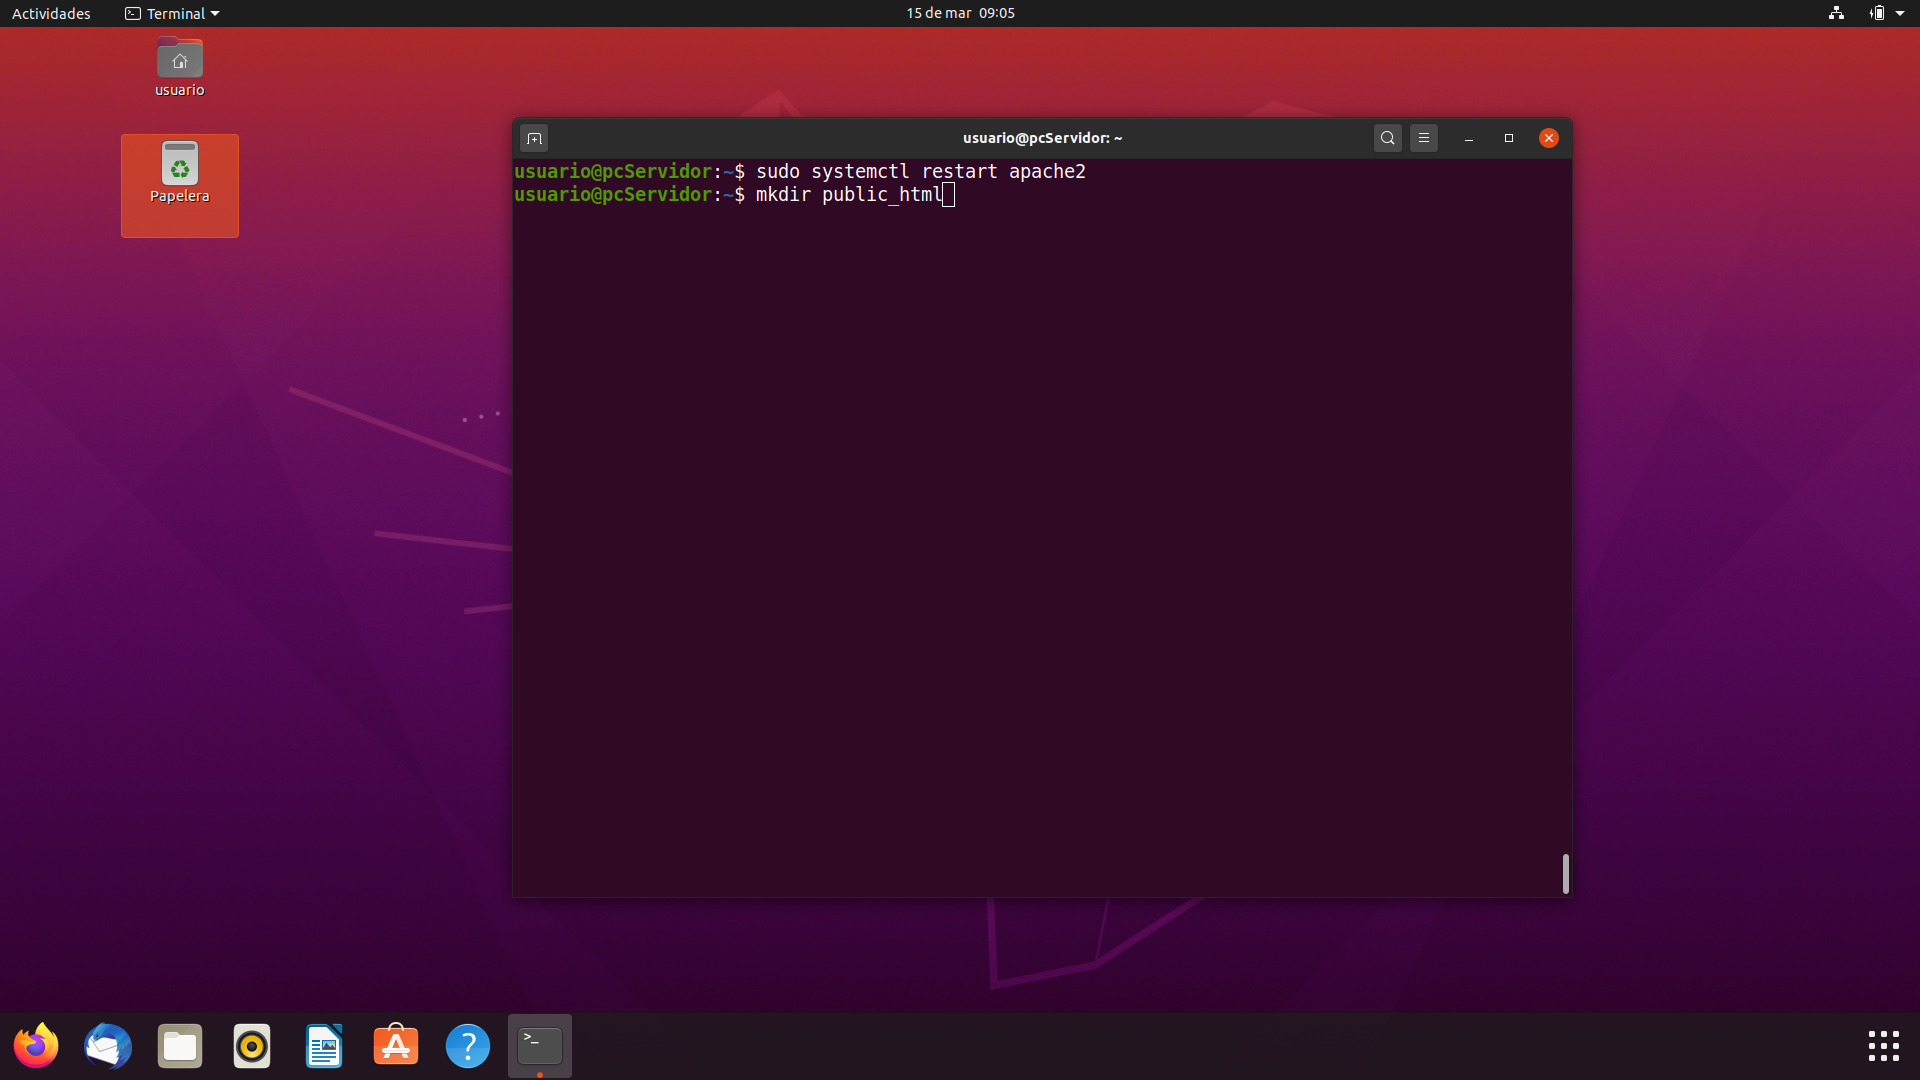Open Ubuntu Software store
The height and width of the screenshot is (1080, 1920).
[396, 1046]
